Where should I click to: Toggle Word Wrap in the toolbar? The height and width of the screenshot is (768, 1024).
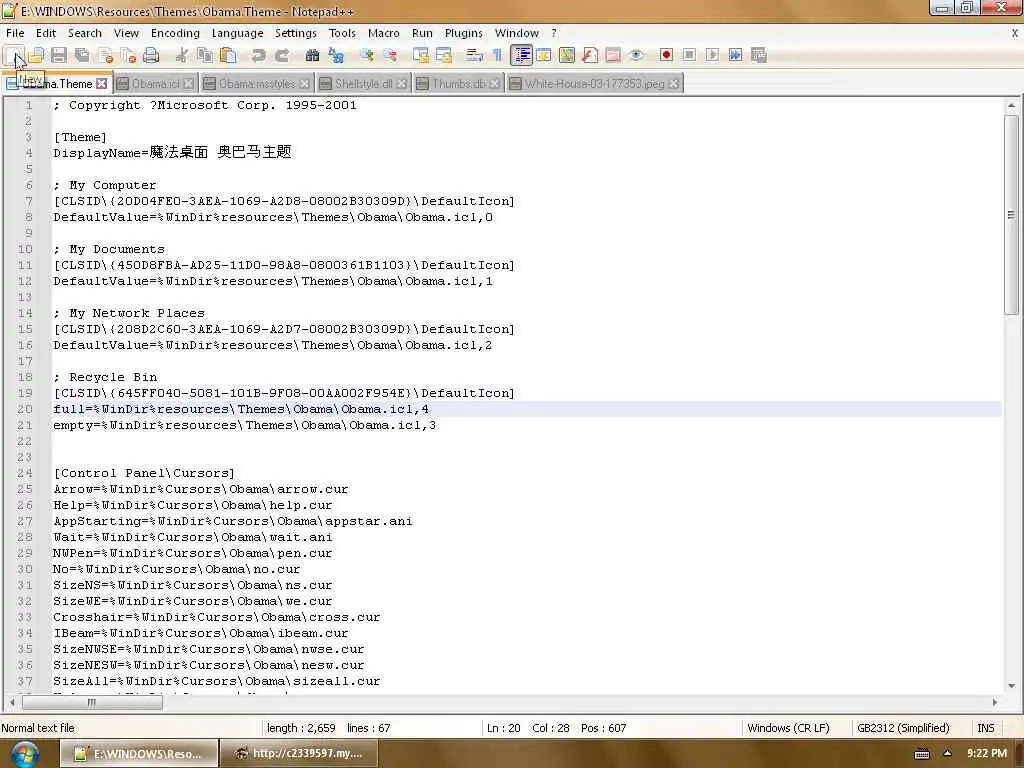click(x=474, y=56)
